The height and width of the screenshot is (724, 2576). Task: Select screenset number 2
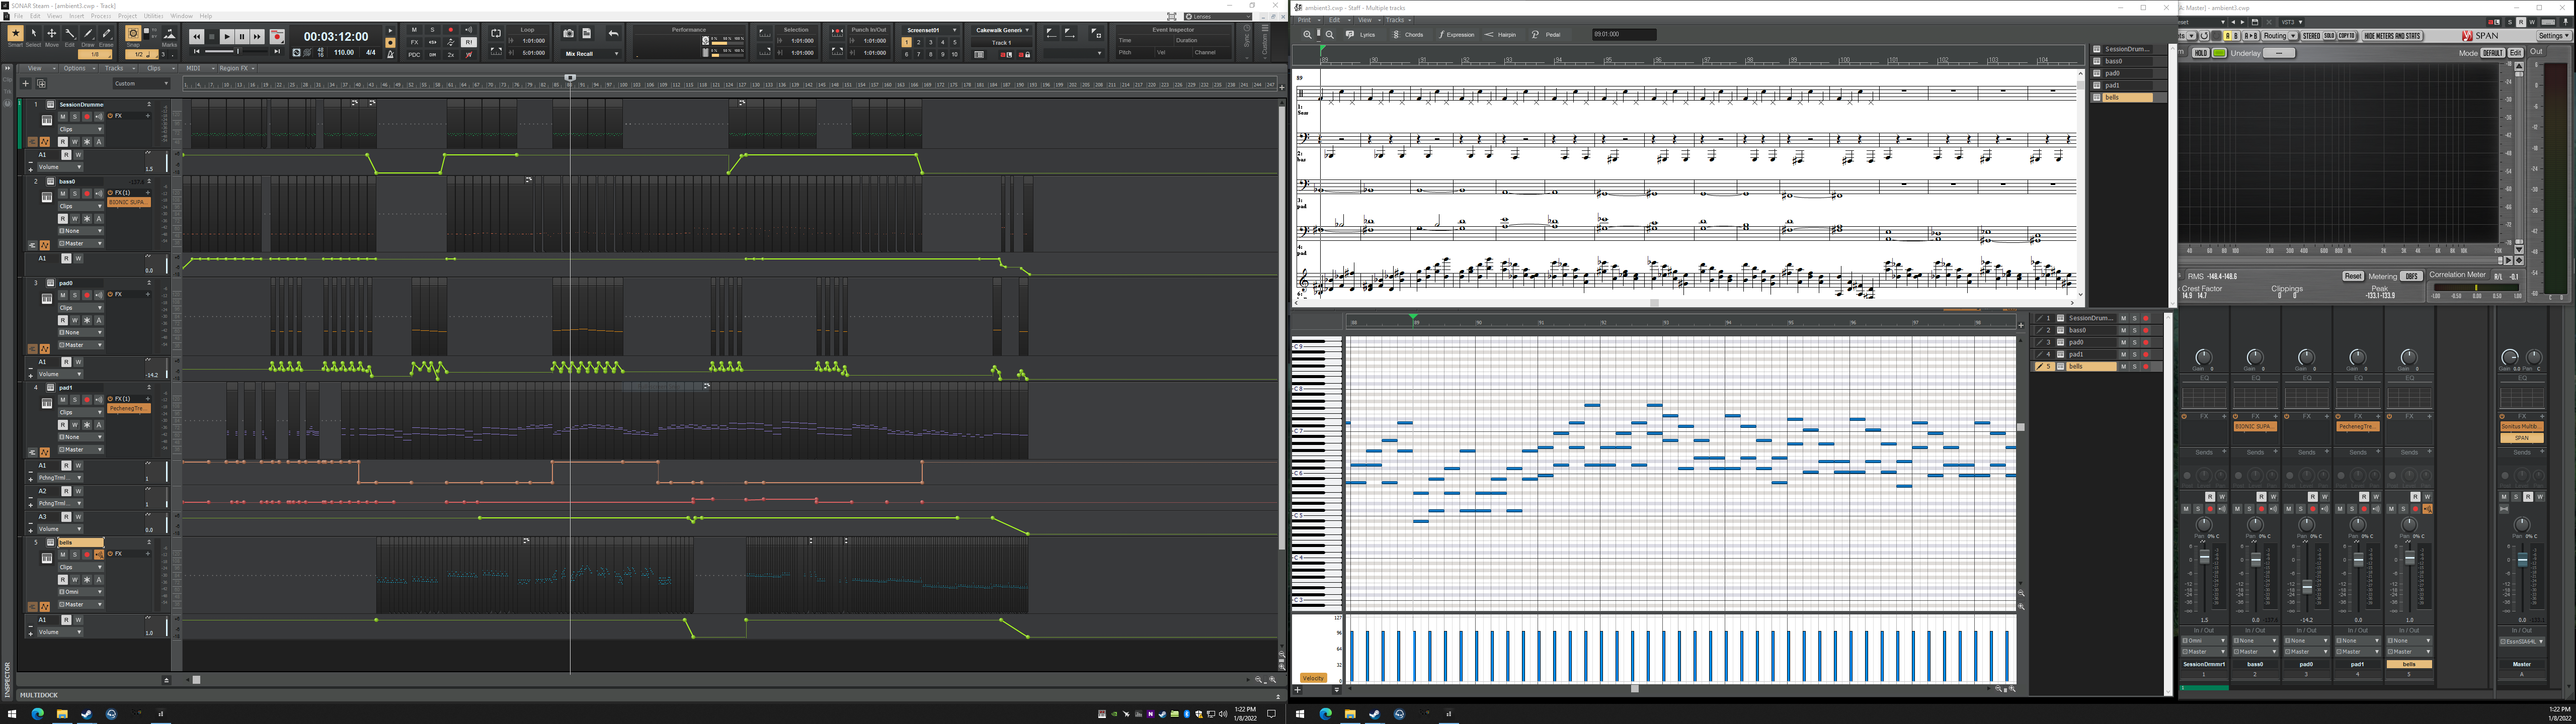919,42
